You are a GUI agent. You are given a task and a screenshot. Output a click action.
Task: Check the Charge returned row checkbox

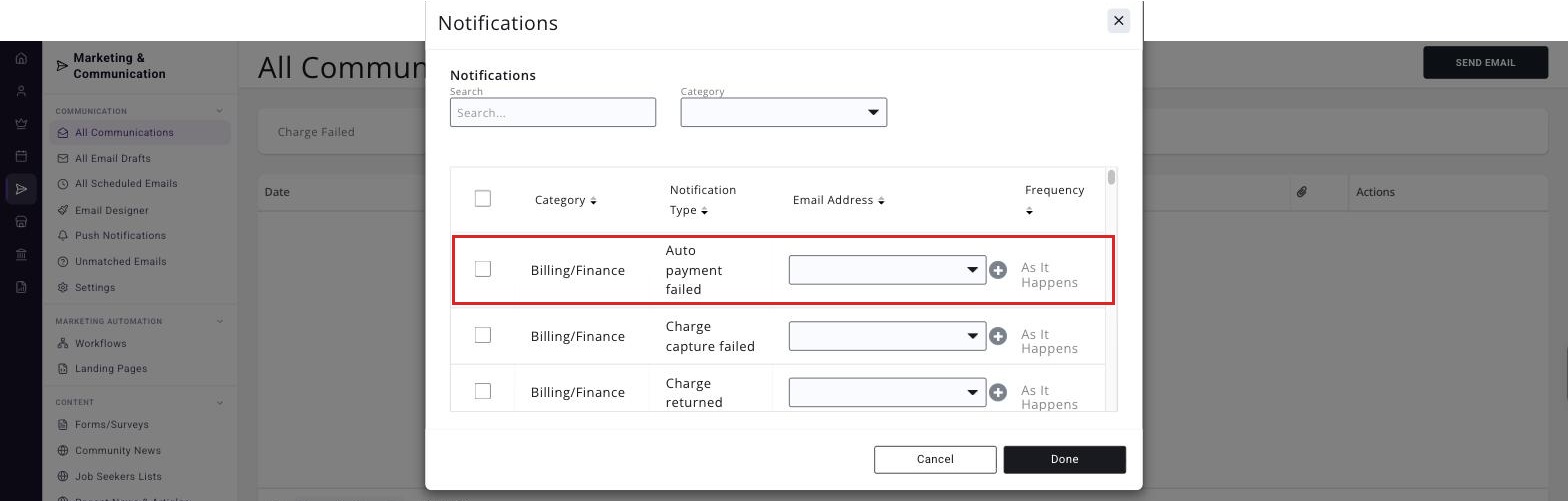(482, 391)
